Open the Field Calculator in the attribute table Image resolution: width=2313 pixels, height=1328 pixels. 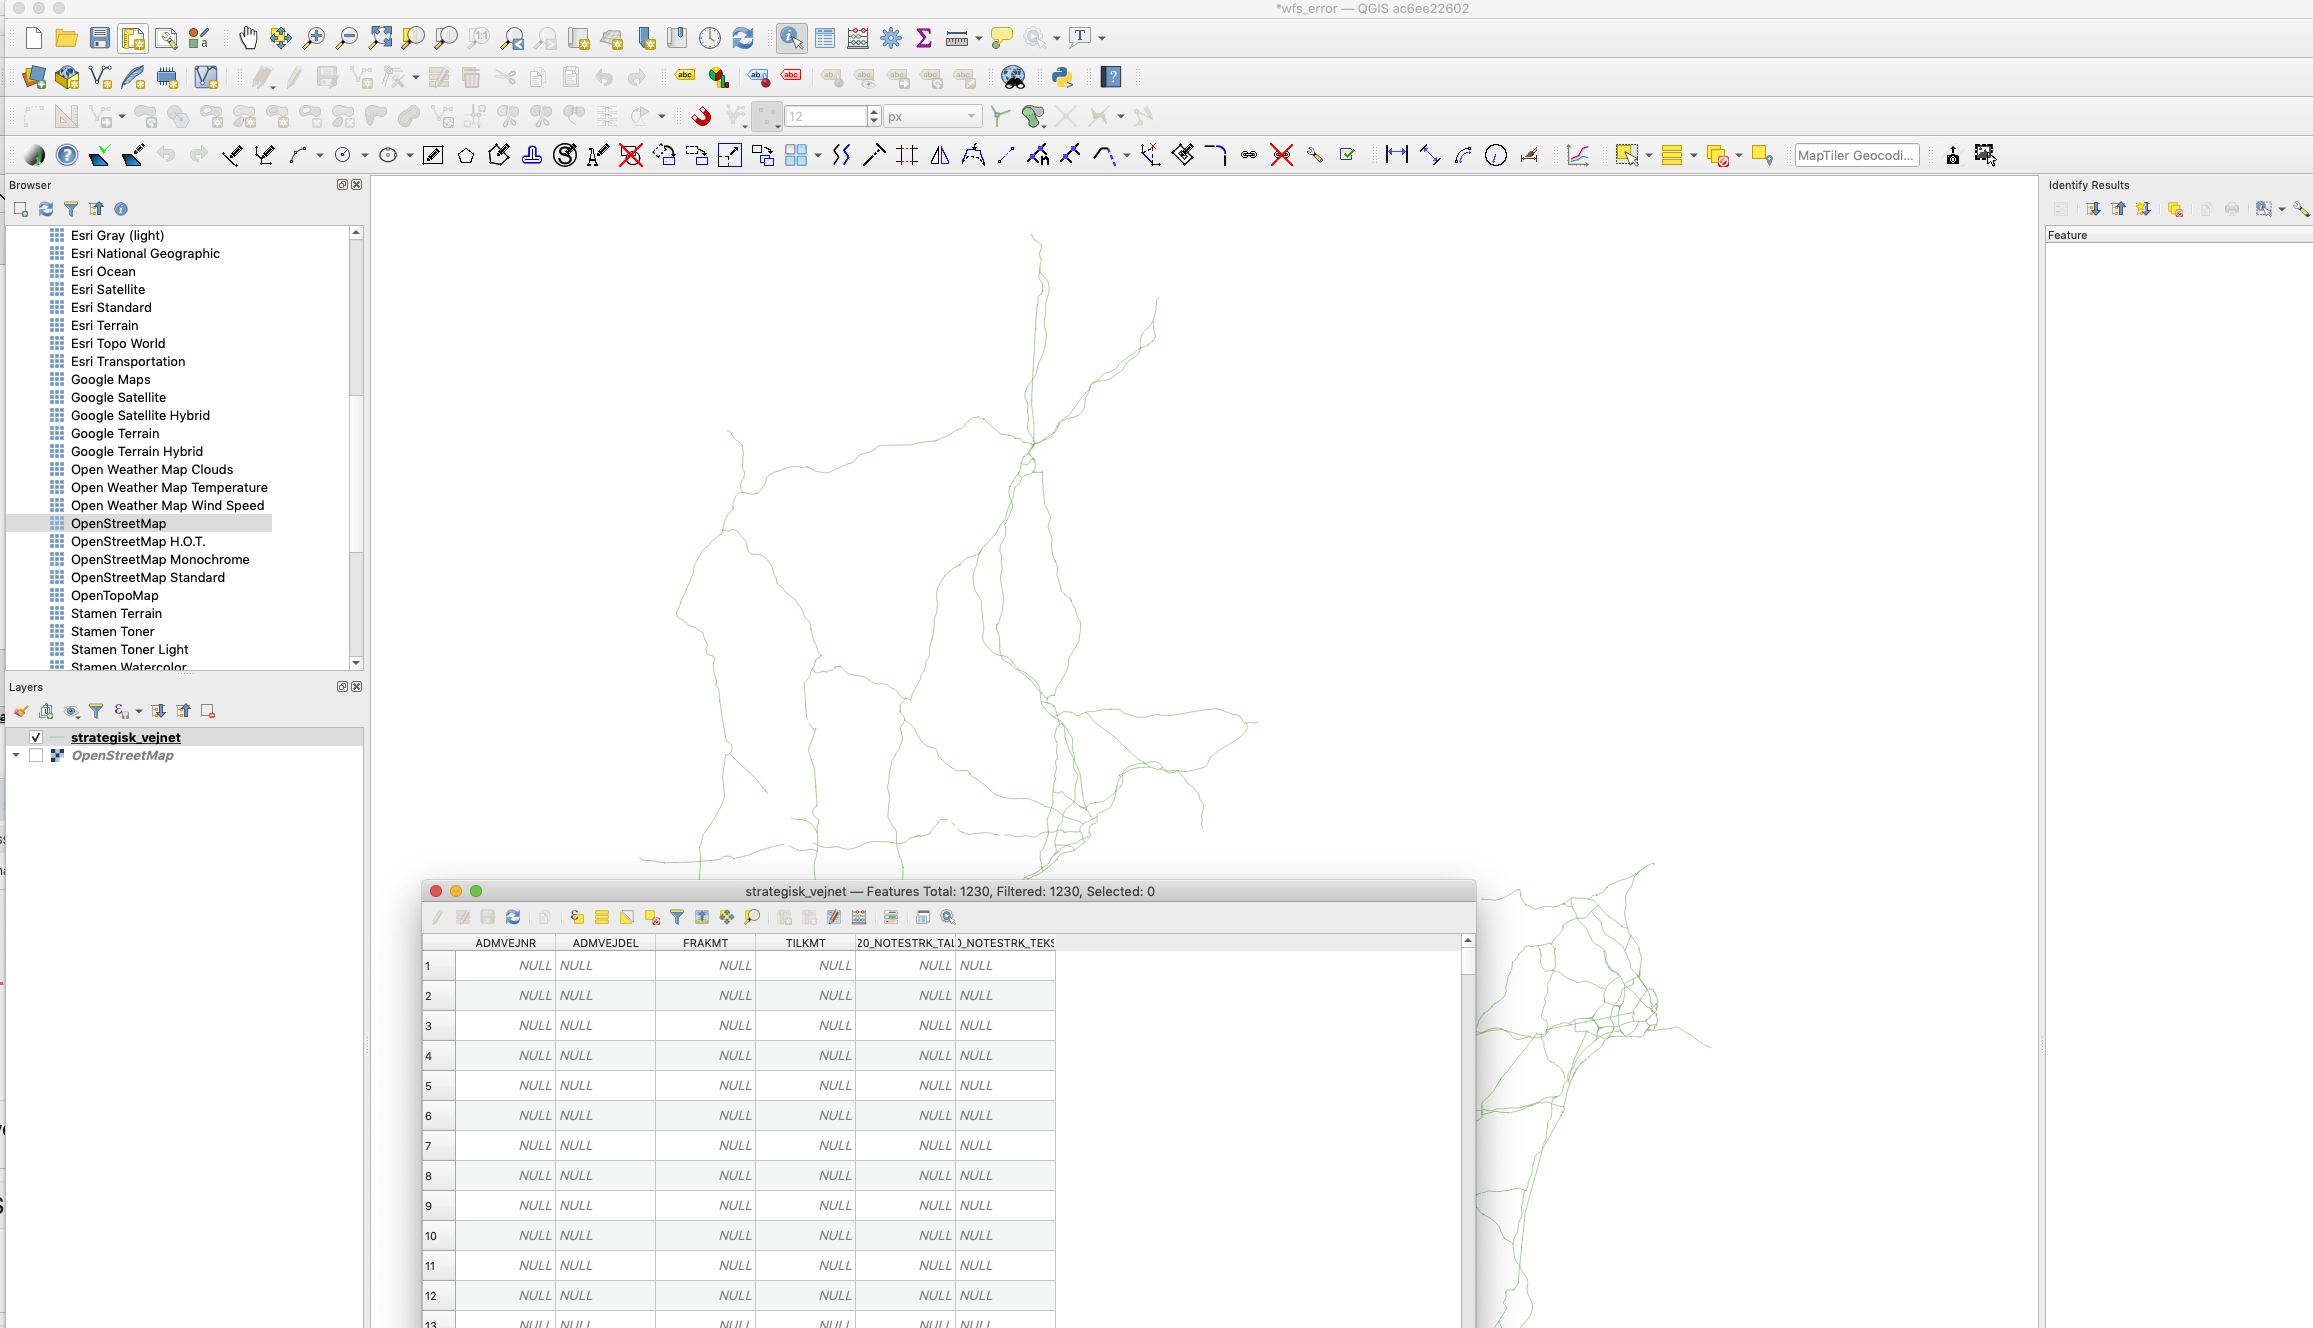[858, 917]
